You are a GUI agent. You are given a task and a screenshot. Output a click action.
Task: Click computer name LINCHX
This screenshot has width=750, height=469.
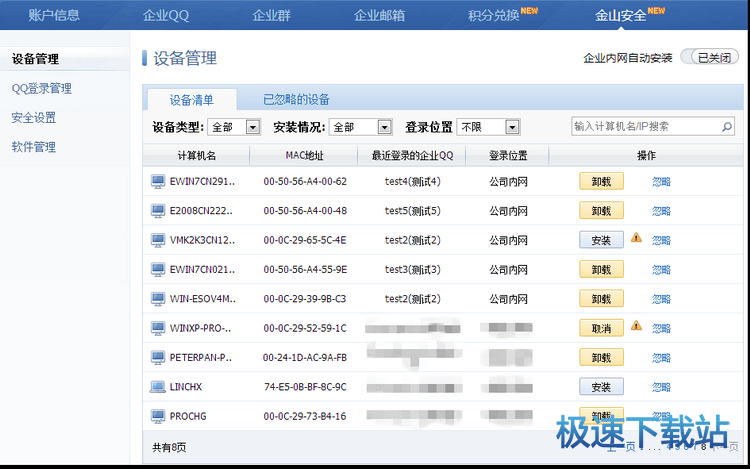[186, 387]
